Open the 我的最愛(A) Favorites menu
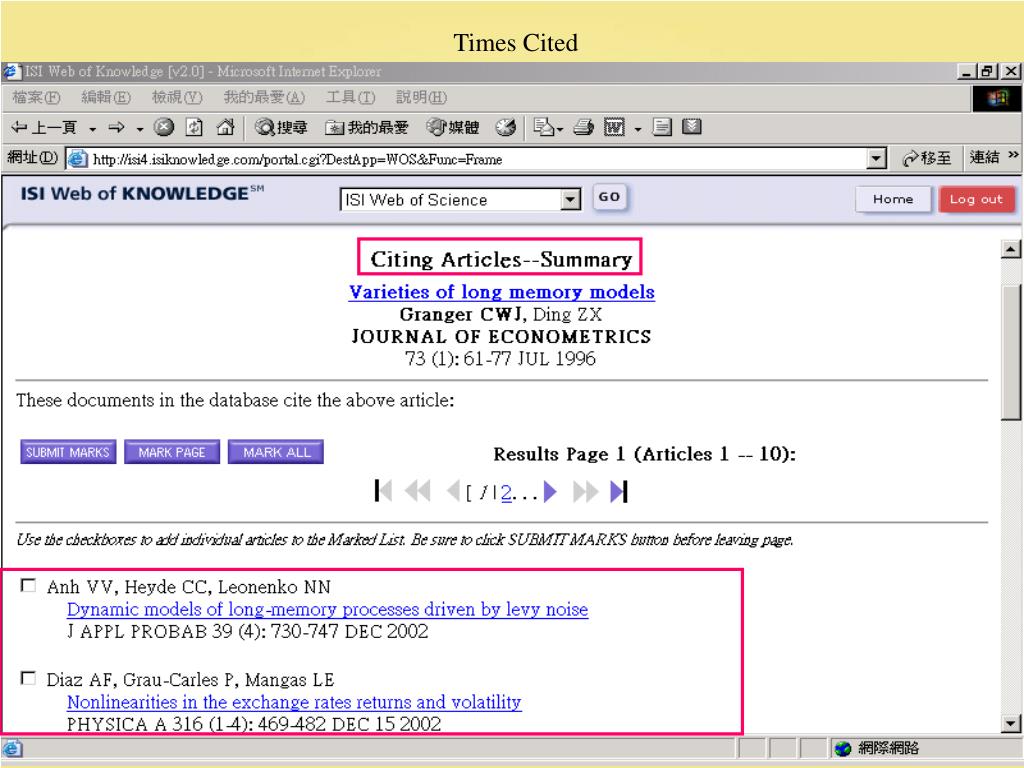Viewport: 1024px width, 768px height. click(x=264, y=98)
